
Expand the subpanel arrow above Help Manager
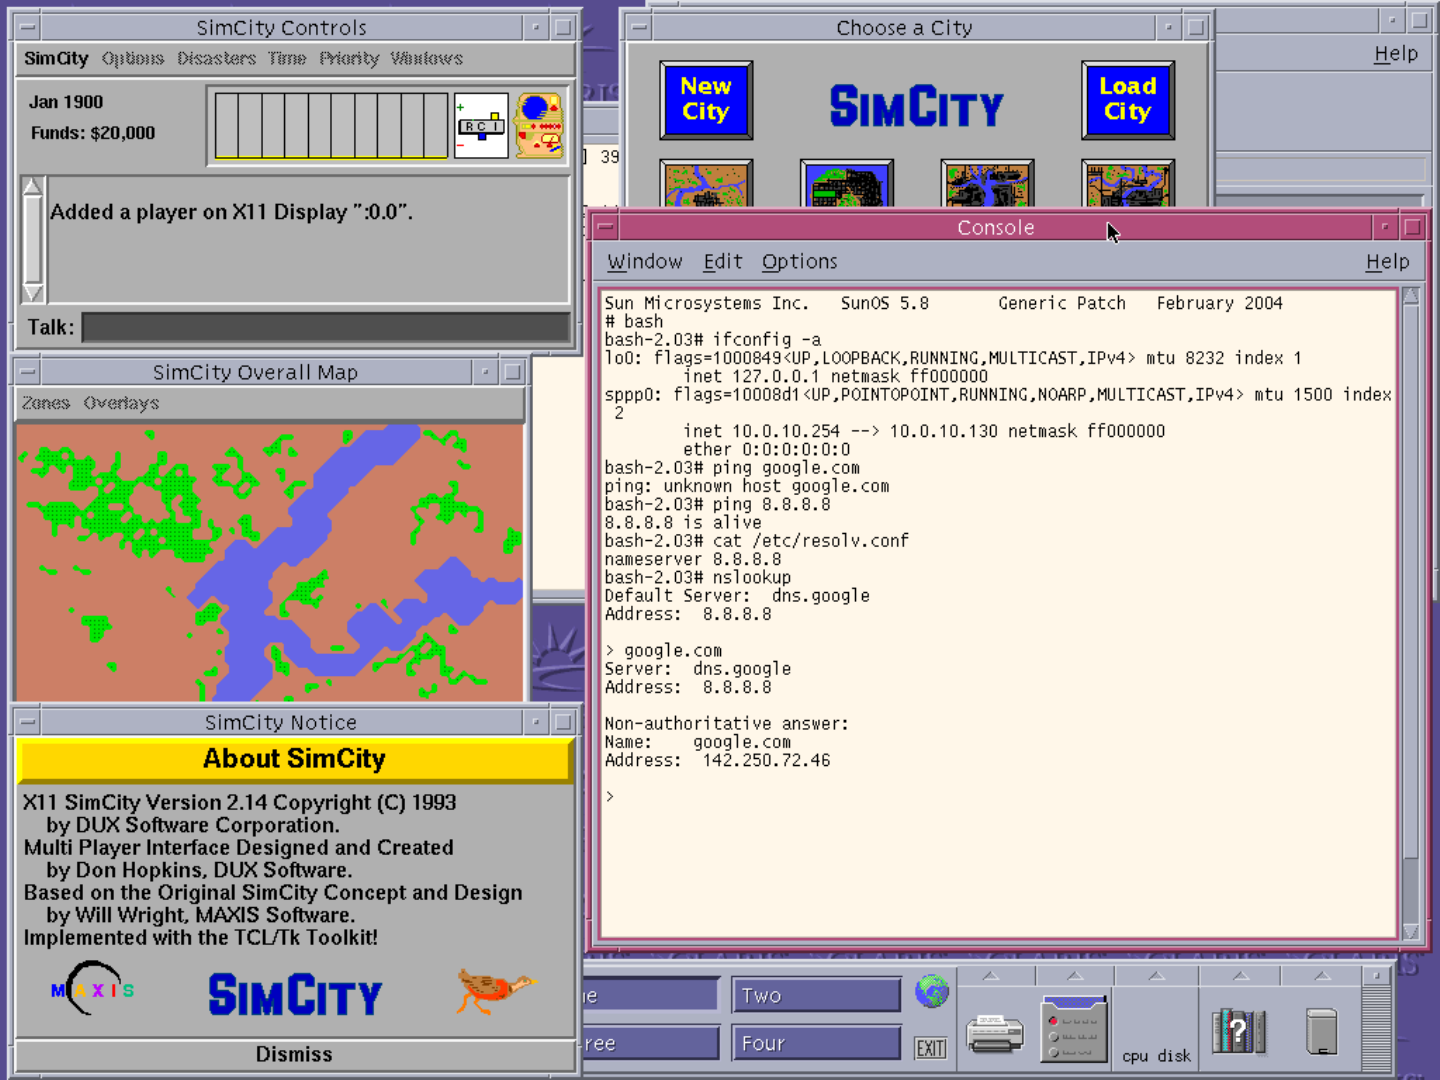(1240, 976)
